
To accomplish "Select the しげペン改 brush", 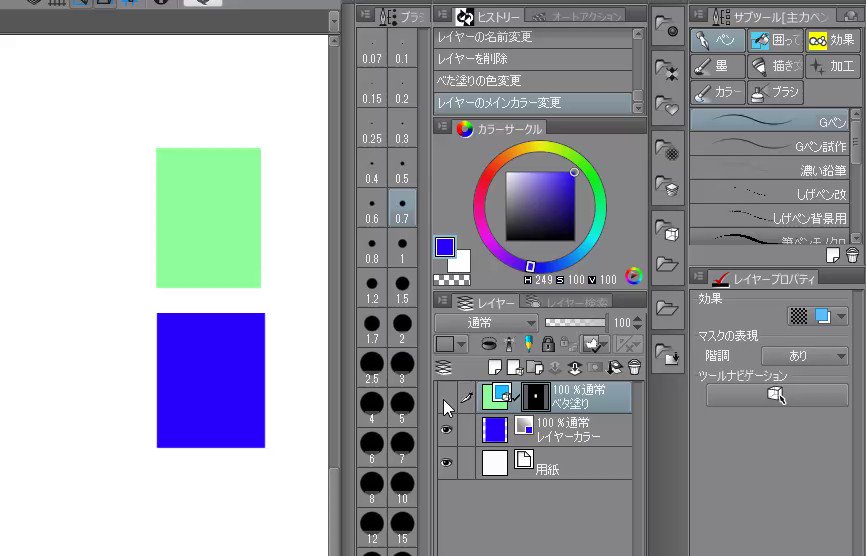I will [x=769, y=193].
